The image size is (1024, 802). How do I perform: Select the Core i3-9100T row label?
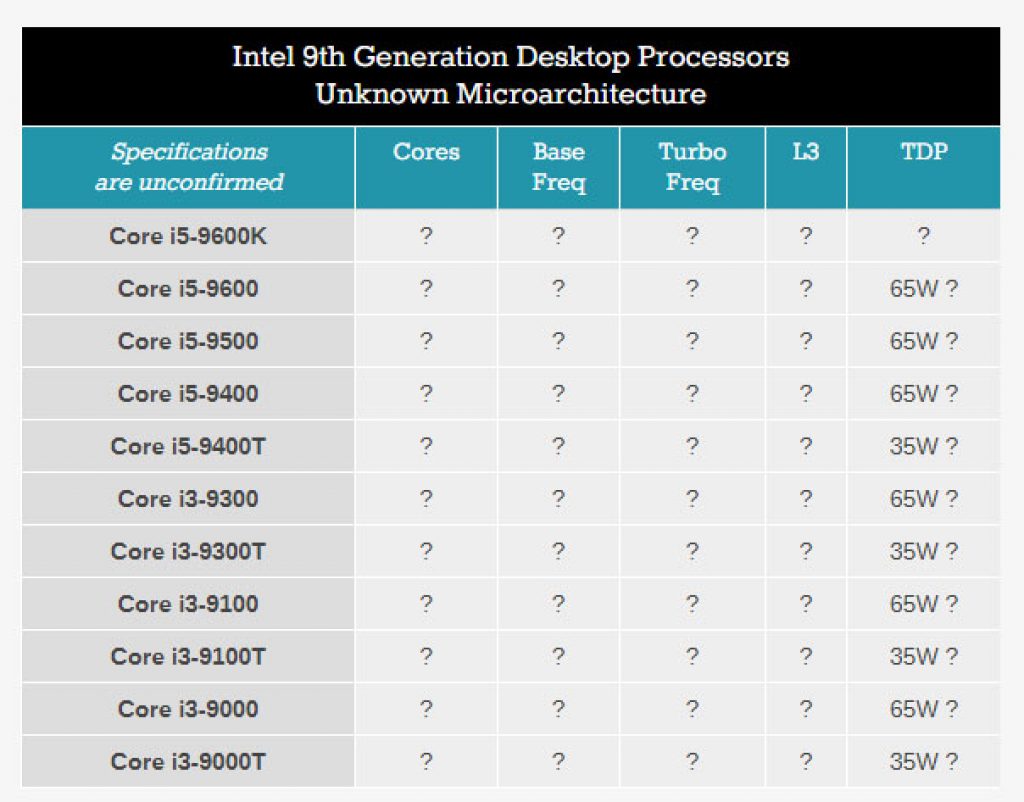pos(187,656)
